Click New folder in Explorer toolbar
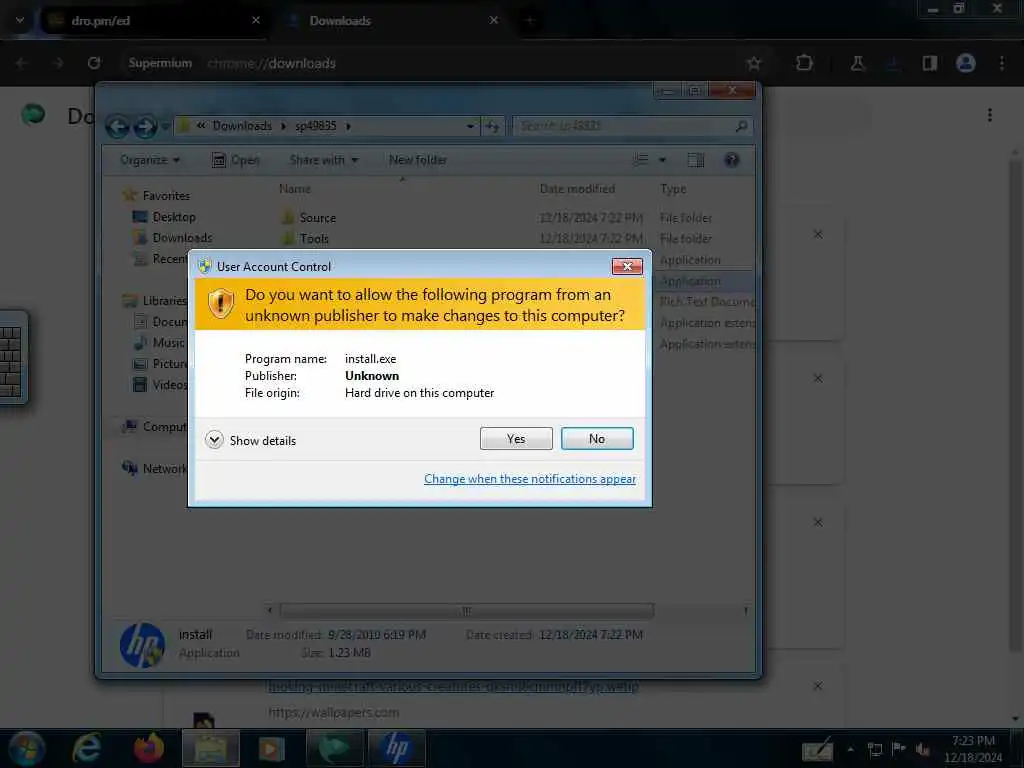 (x=418, y=160)
